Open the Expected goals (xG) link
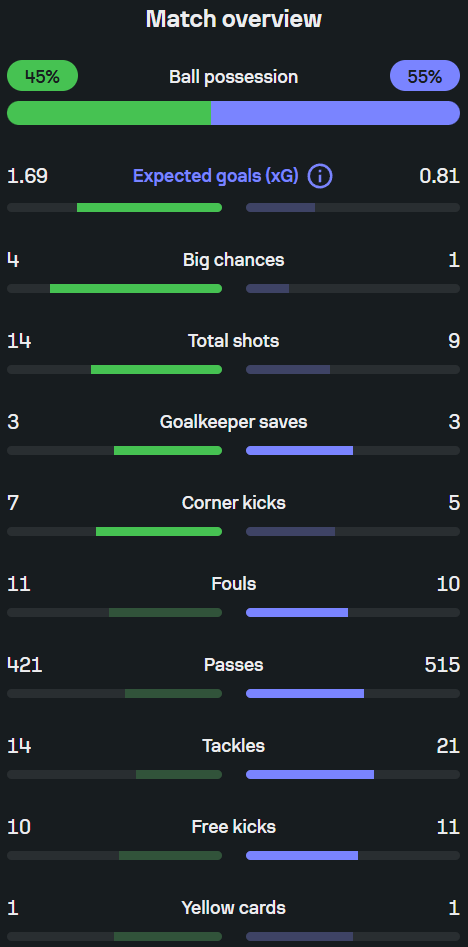The height and width of the screenshot is (947, 468). [x=216, y=176]
